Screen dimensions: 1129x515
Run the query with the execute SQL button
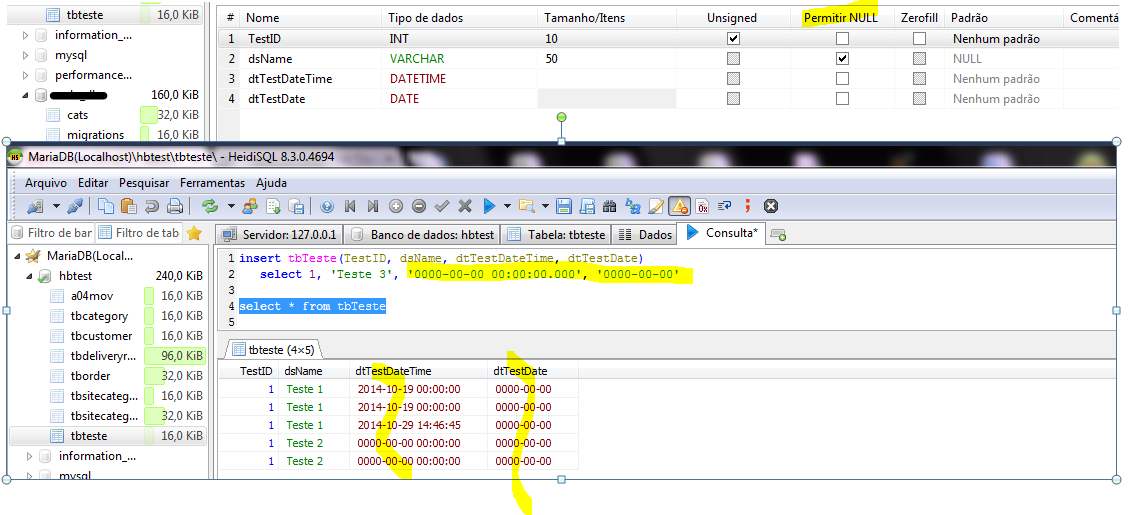(x=489, y=206)
